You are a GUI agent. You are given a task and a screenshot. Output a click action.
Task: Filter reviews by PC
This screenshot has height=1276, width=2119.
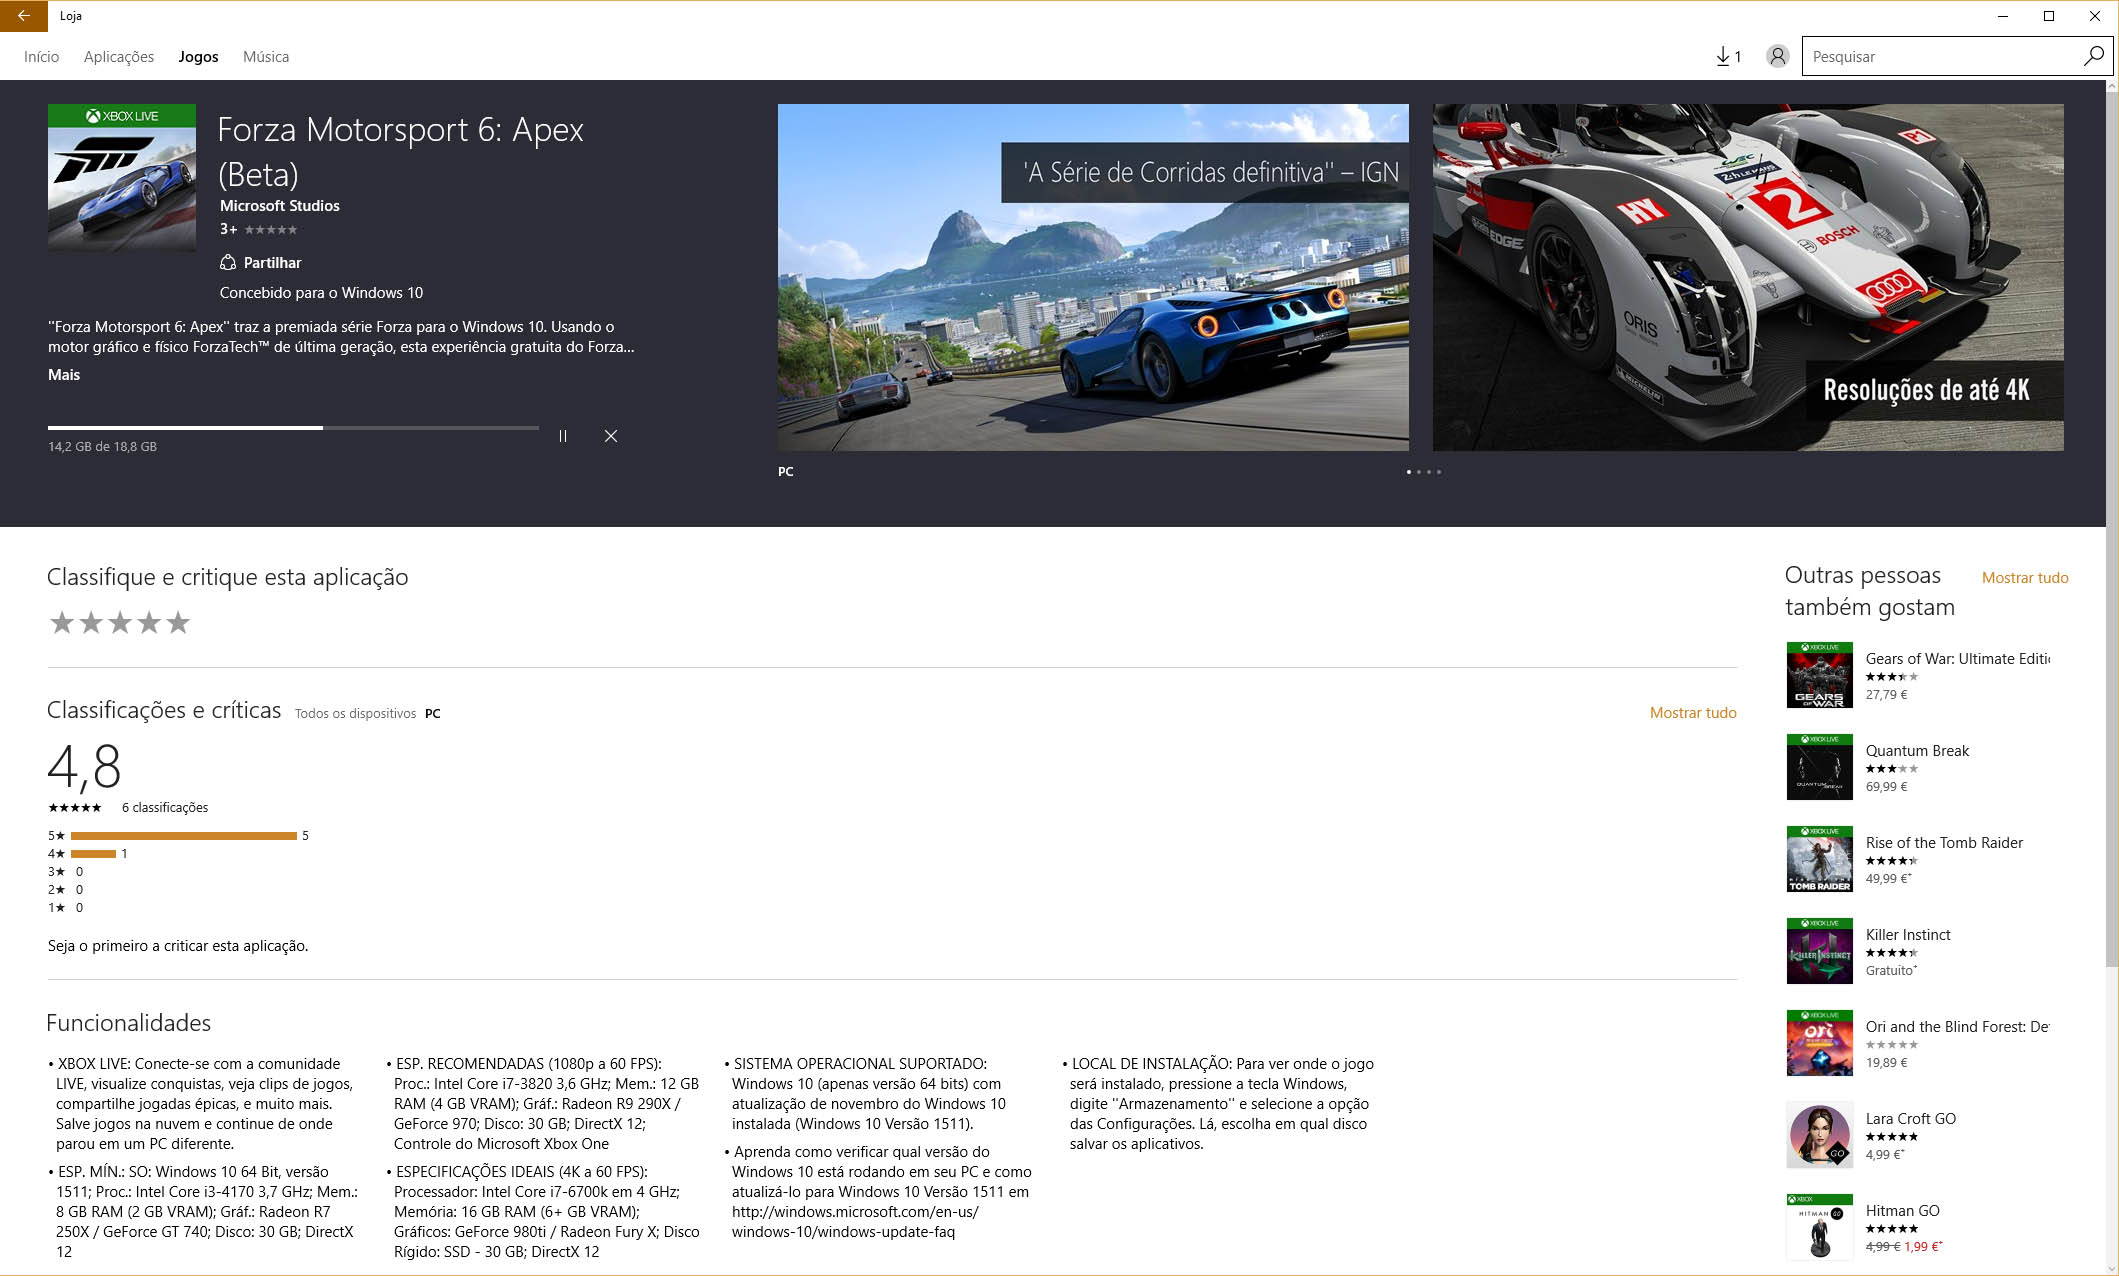pyautogui.click(x=432, y=714)
